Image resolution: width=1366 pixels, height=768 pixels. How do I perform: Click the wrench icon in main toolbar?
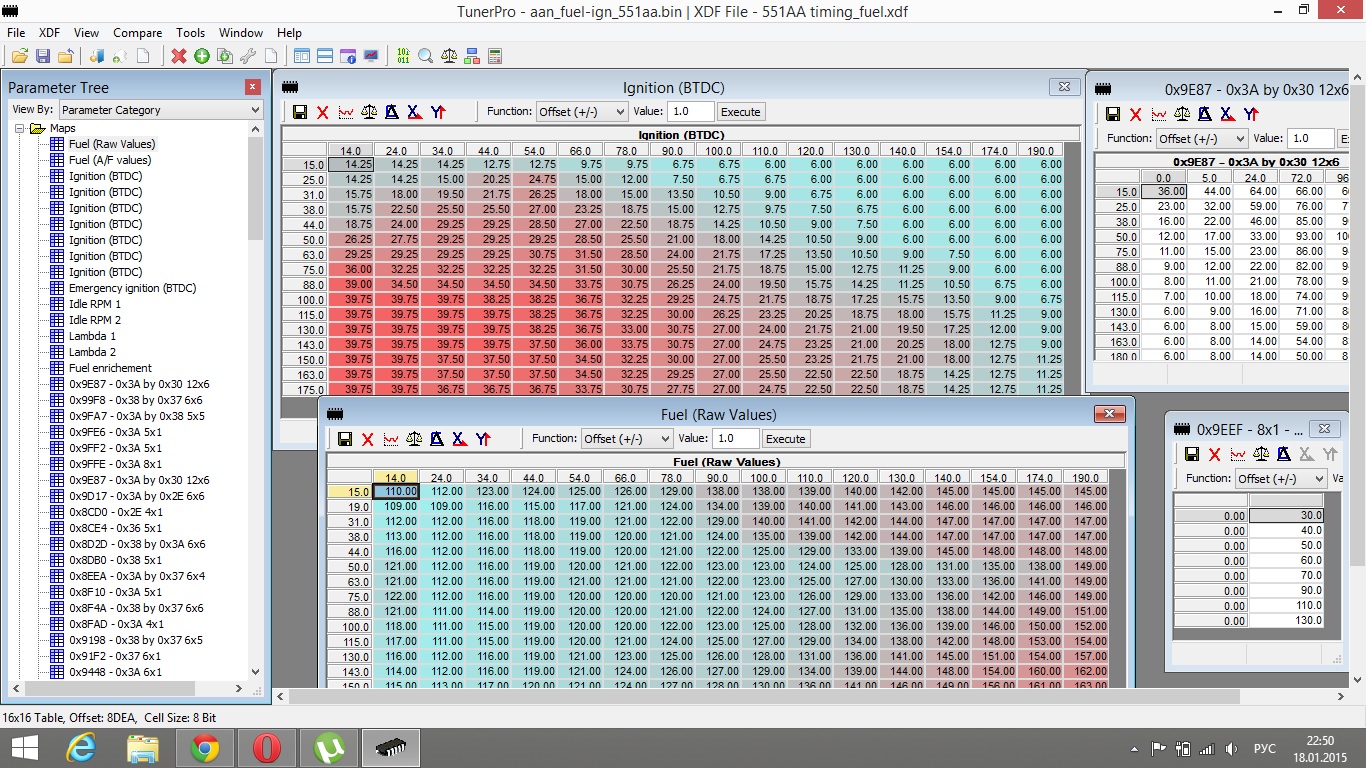click(x=247, y=56)
